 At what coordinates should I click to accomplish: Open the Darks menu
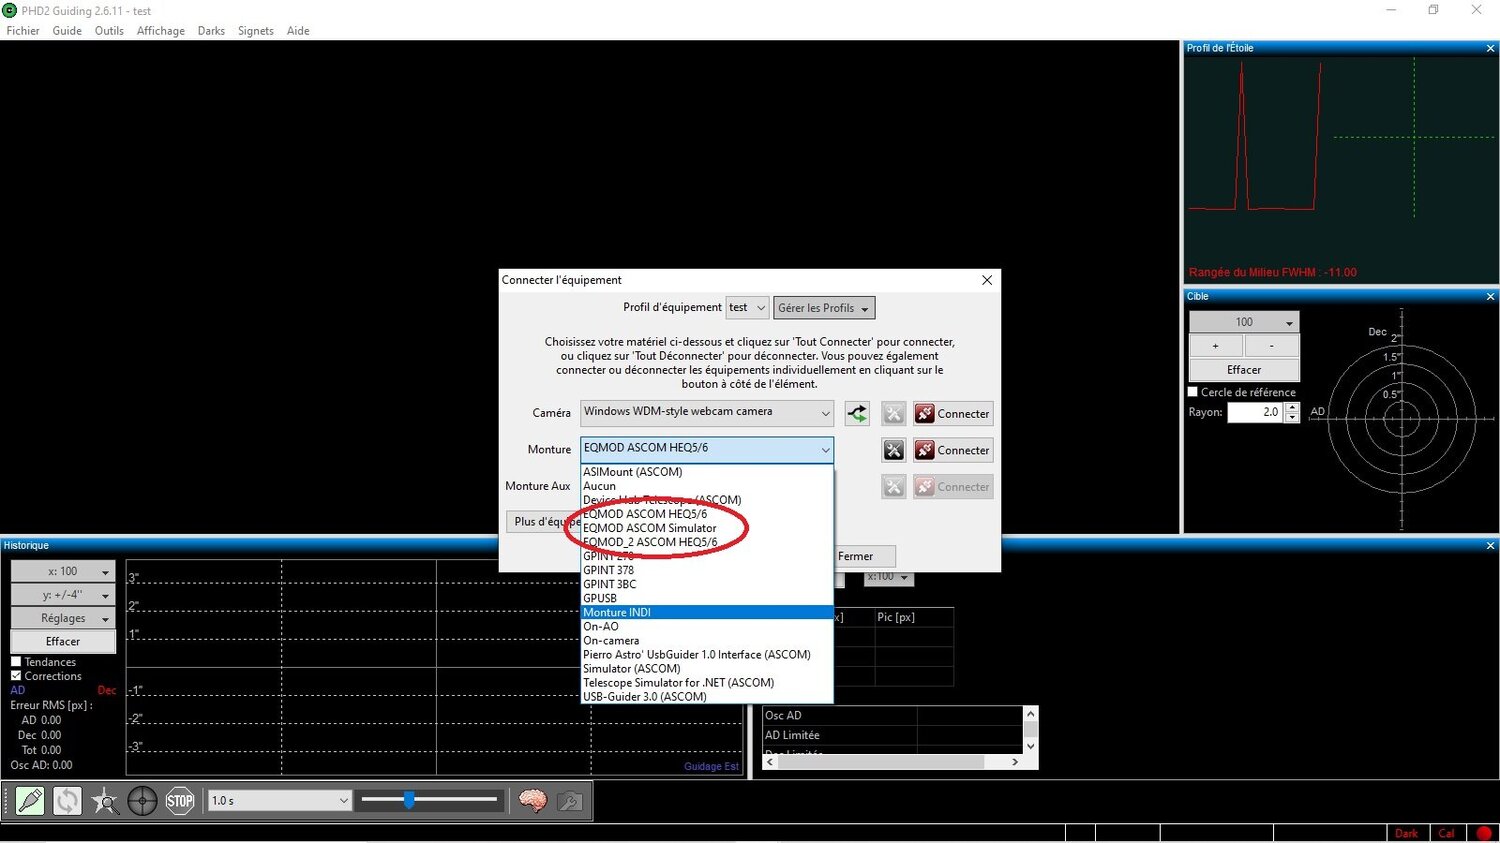pyautogui.click(x=211, y=31)
